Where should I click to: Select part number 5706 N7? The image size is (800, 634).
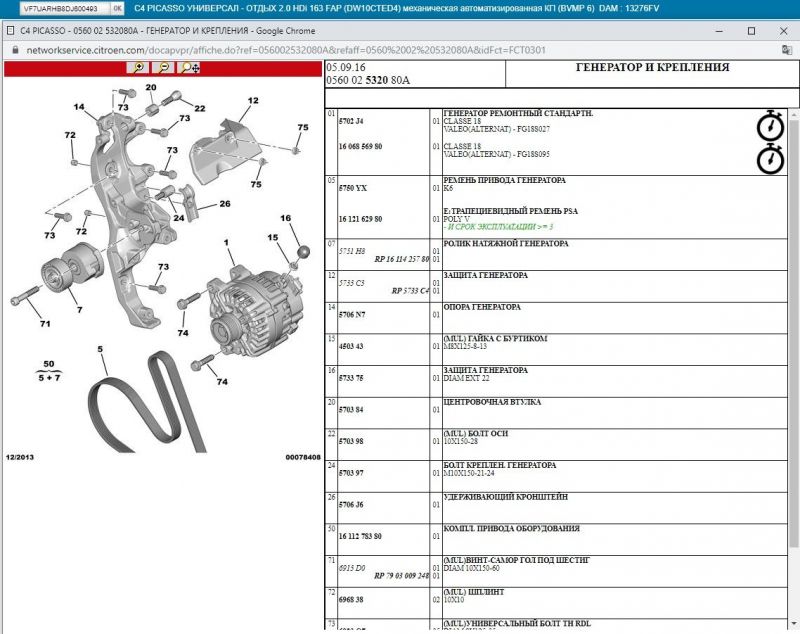(x=356, y=313)
